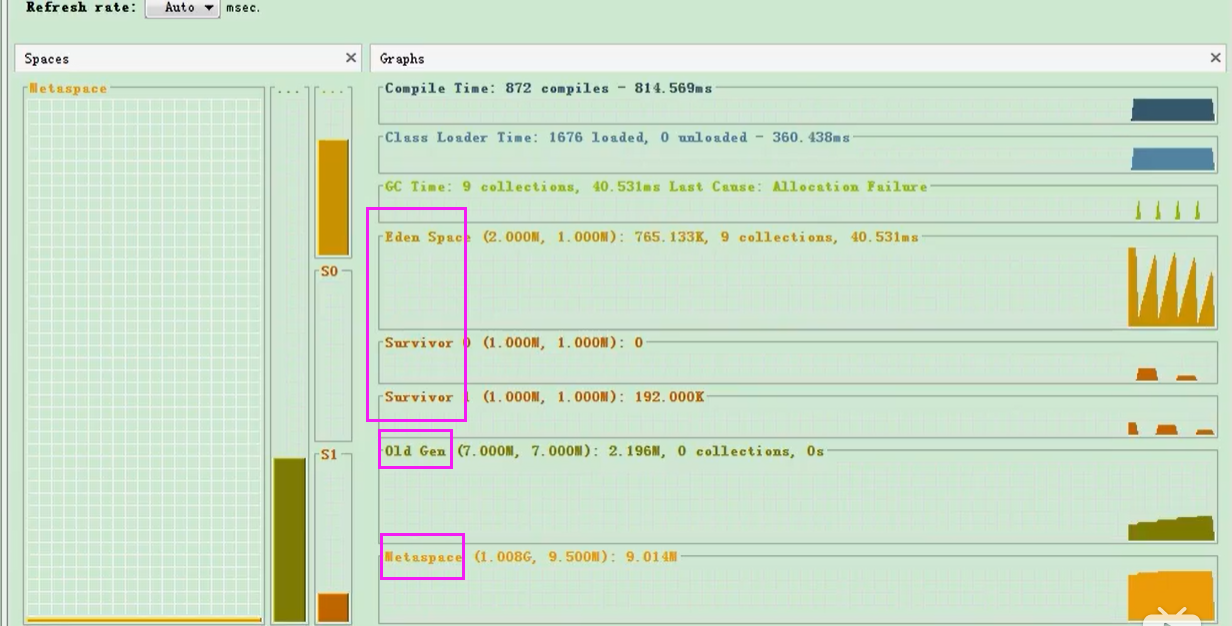Open the Refresh rate Auto dropdown
Screen dimensions: 1232x626
(182, 8)
